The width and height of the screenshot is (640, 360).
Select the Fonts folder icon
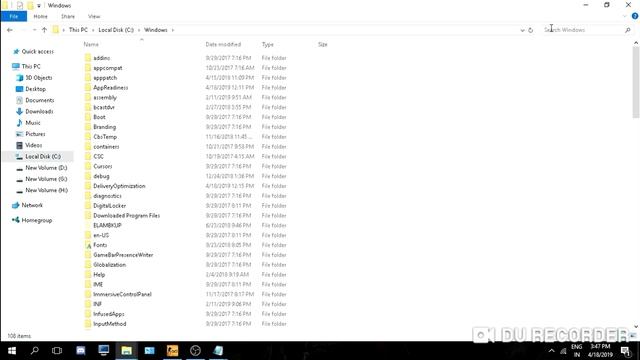coord(88,245)
